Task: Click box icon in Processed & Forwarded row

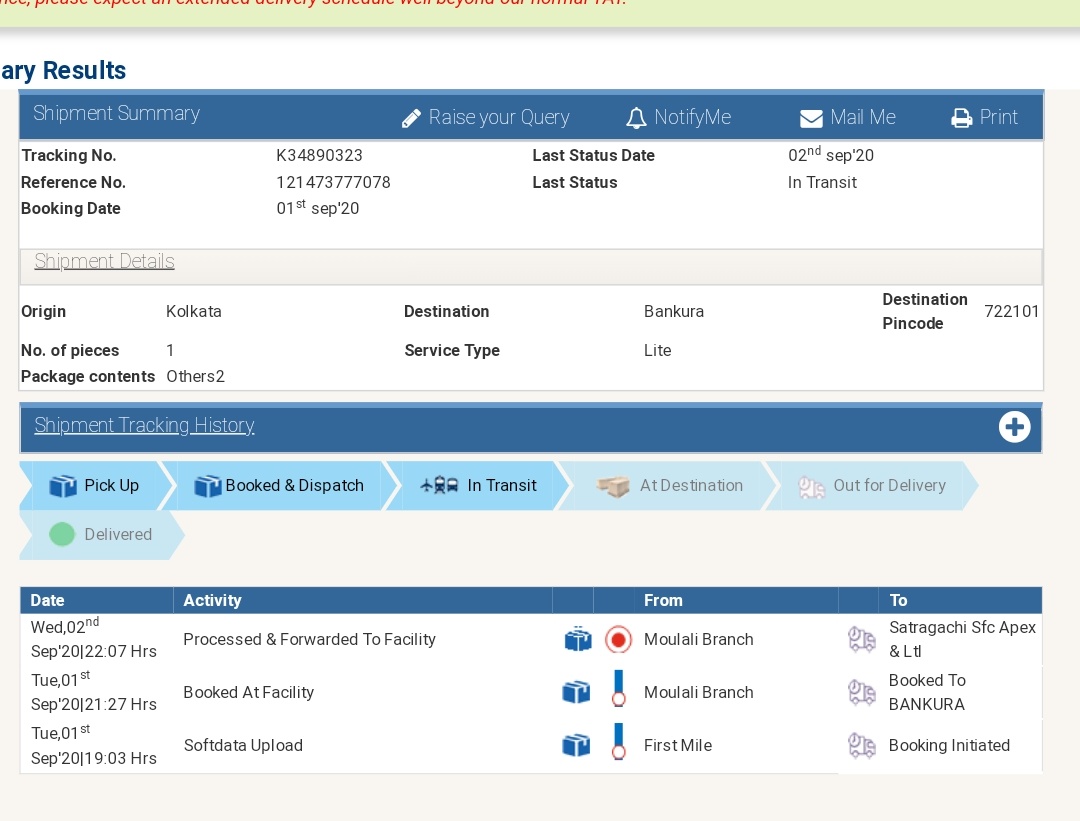Action: point(578,639)
